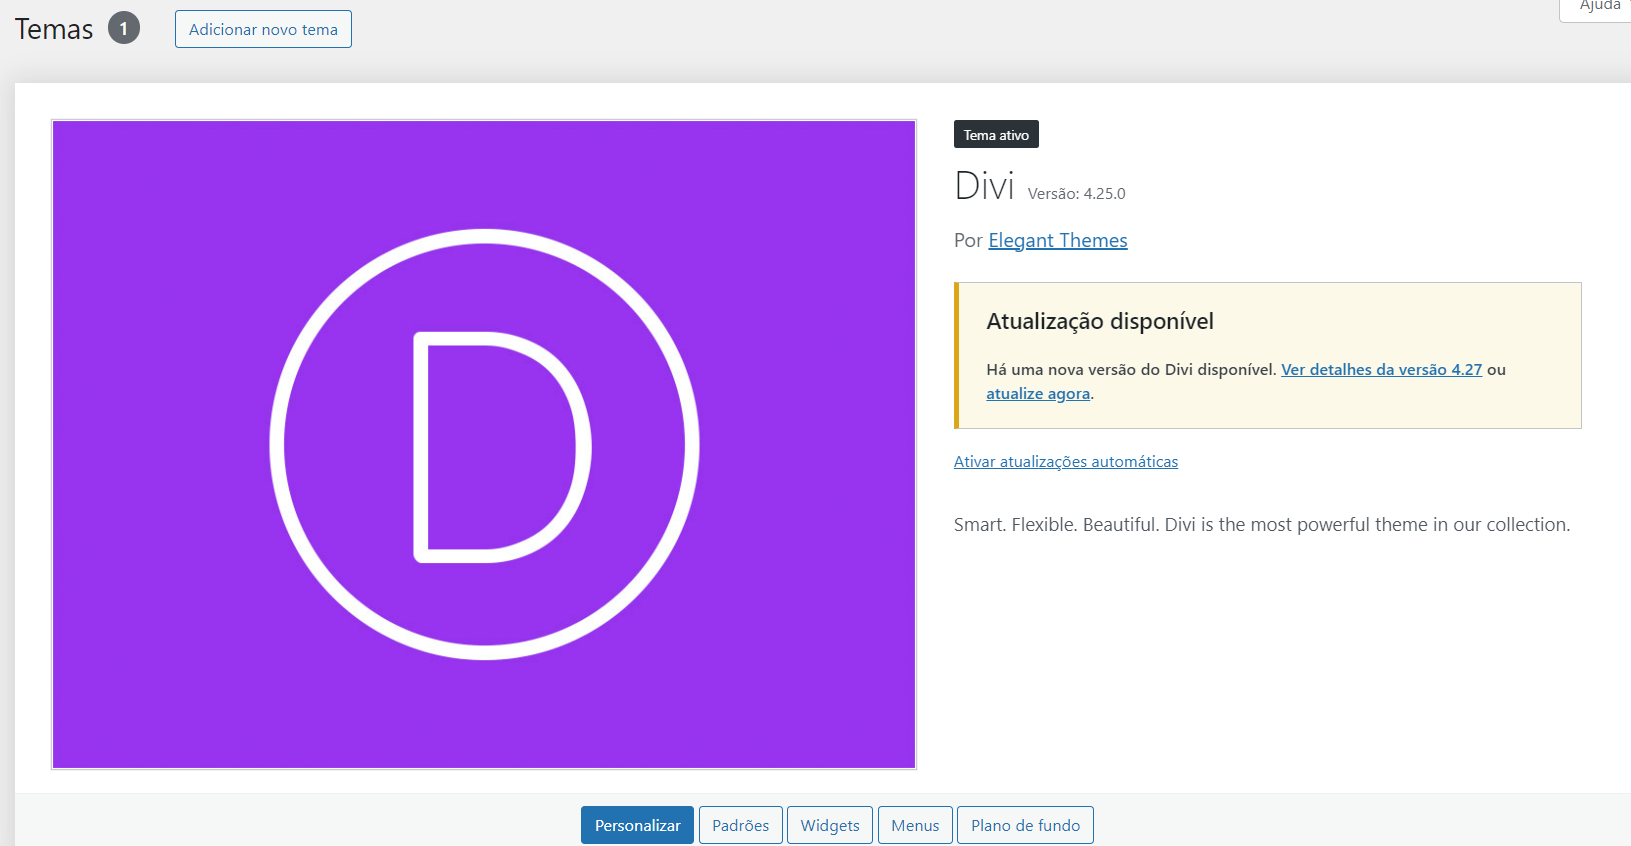The height and width of the screenshot is (846, 1631).
Task: Click the Versão: 4.25.0 text
Action: coord(1077,193)
